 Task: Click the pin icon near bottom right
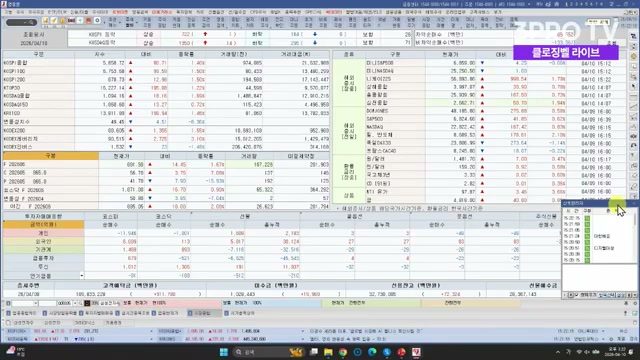(x=626, y=313)
